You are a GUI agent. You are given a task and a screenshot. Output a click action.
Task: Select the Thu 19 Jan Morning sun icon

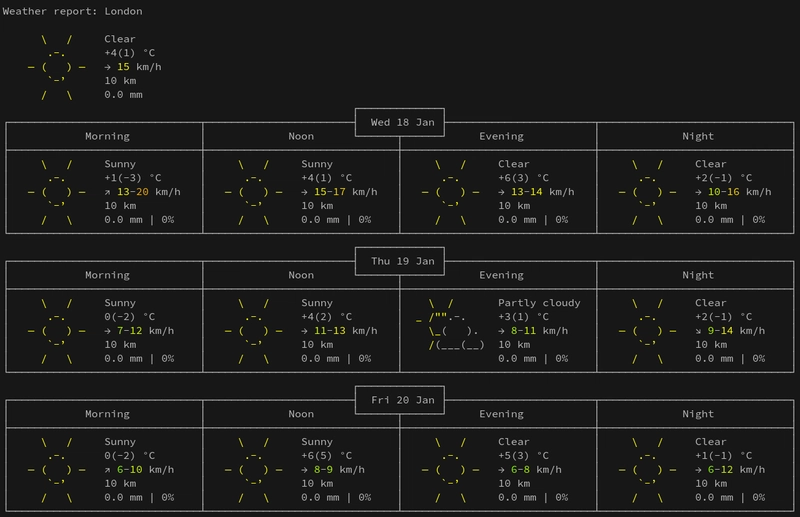pyautogui.click(x=56, y=331)
